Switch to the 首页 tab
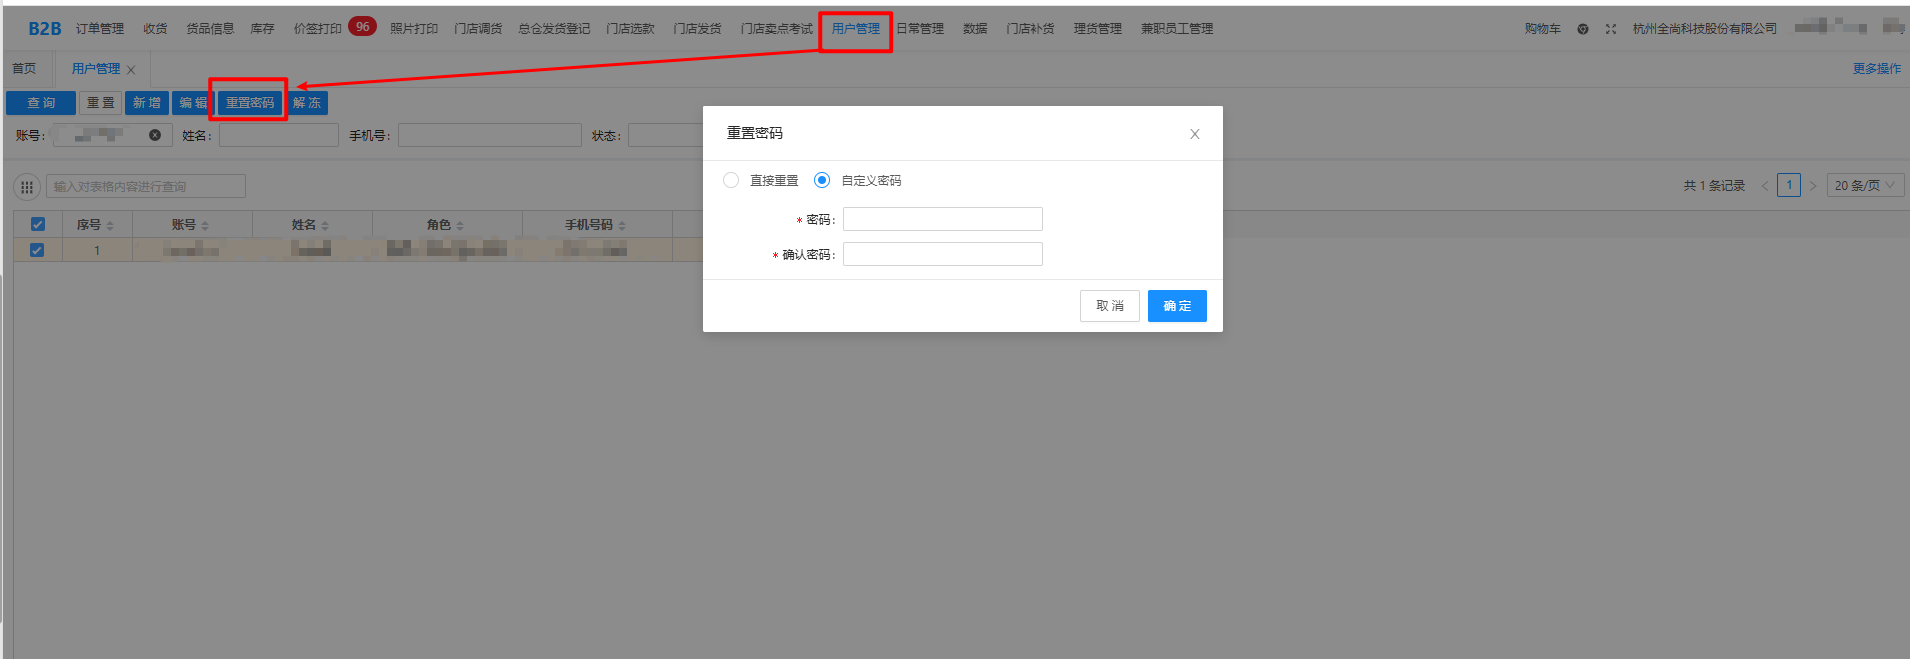Screen dimensions: 1910x659 pos(24,69)
